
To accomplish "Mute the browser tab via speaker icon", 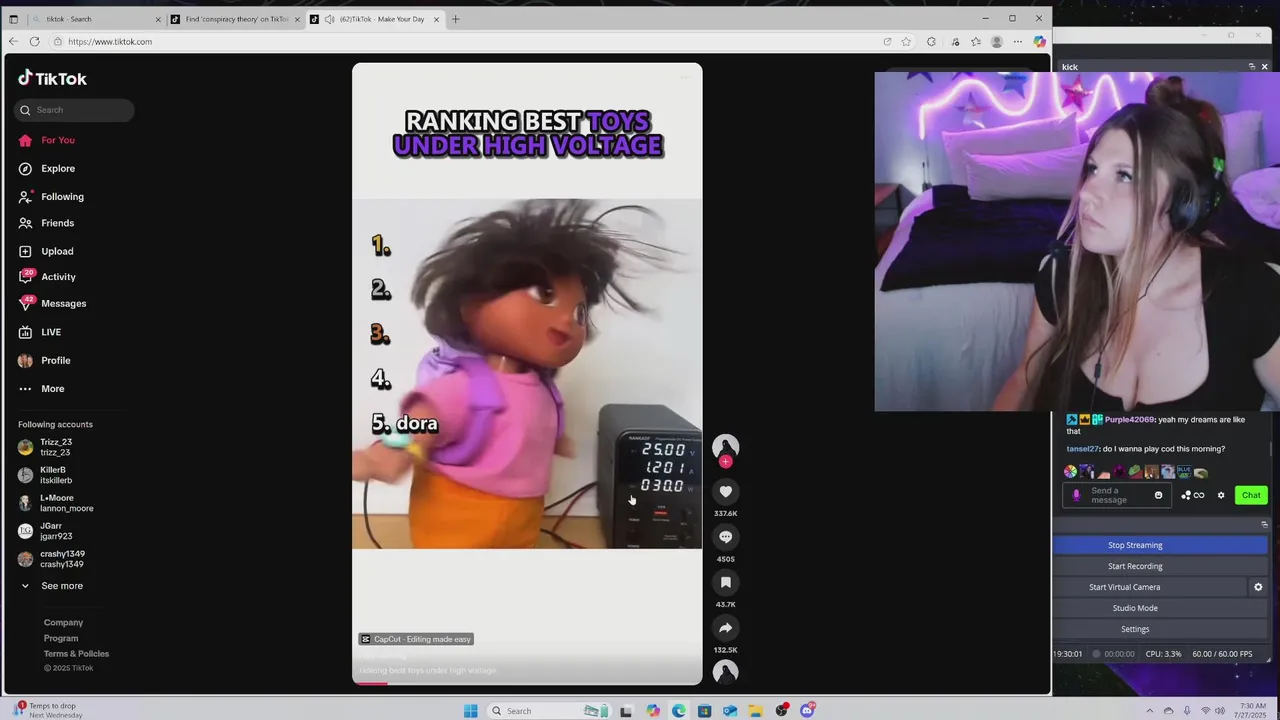I will (x=330, y=19).
